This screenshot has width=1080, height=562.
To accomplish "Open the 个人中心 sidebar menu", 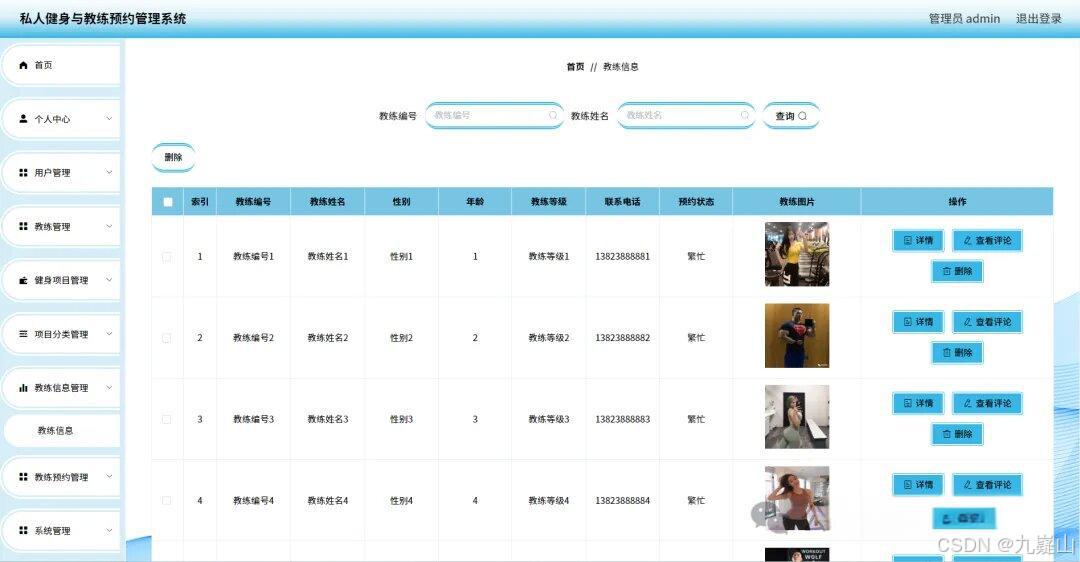I will point(61,118).
